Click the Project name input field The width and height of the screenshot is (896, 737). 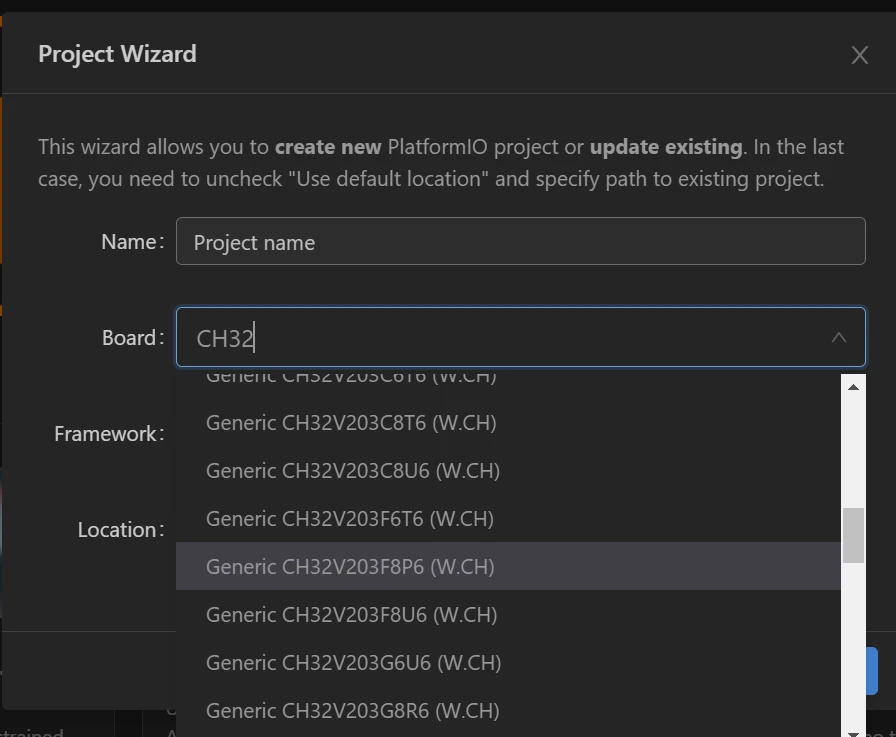(x=520, y=242)
